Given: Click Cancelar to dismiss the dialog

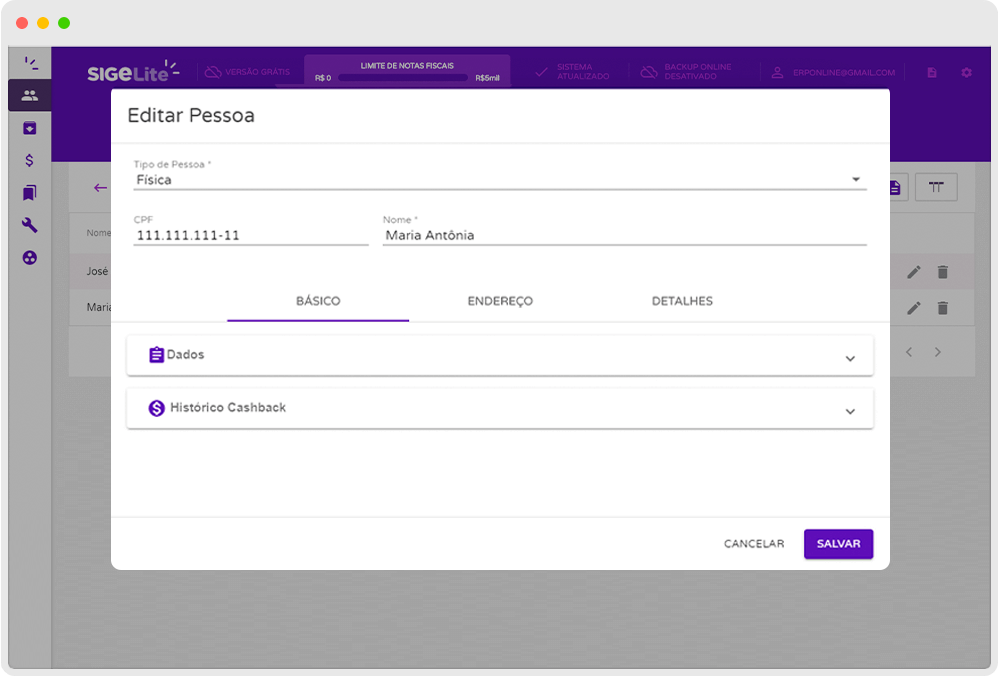Looking at the screenshot, I should tap(754, 544).
